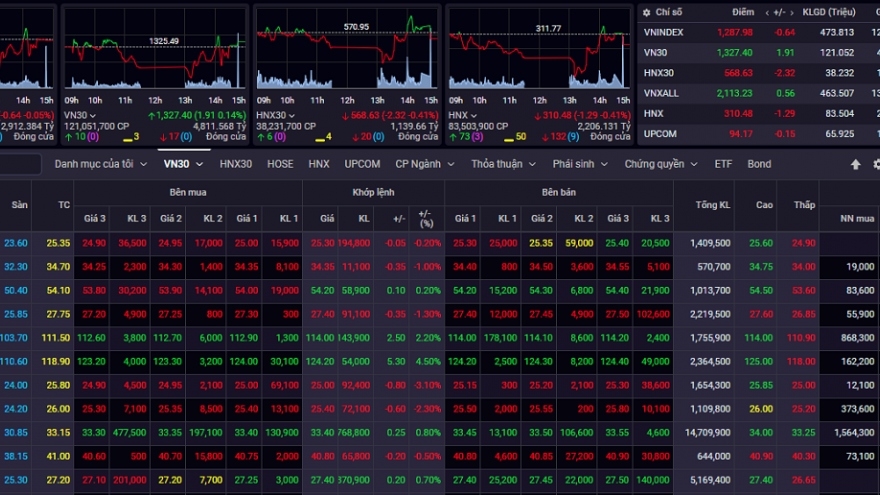
Task: Switch to the HOSE tab
Action: coord(280,164)
